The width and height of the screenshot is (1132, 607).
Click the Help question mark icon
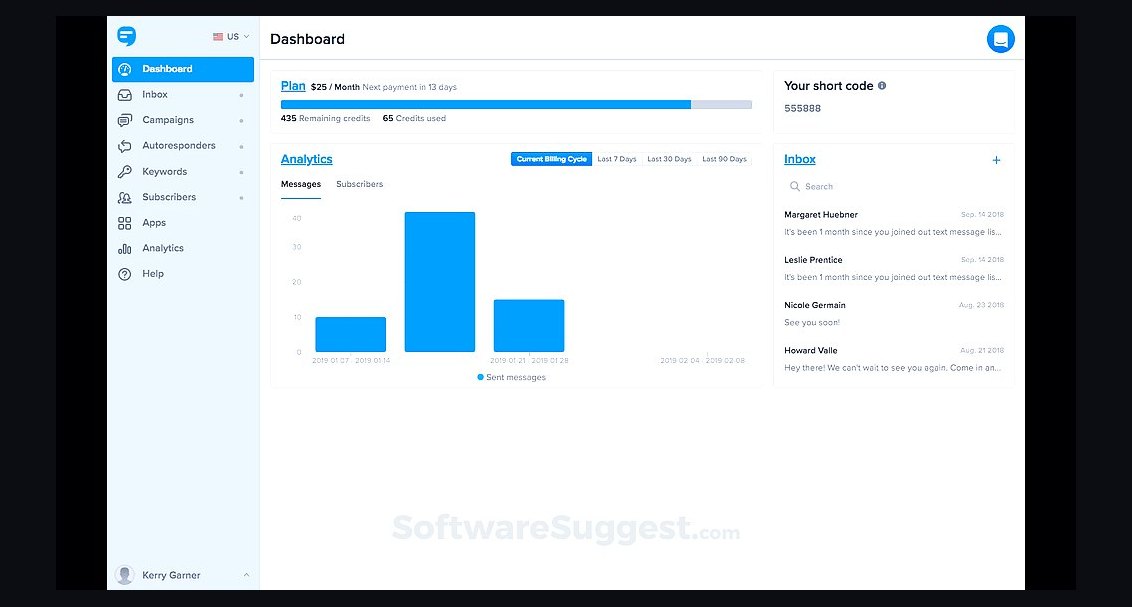(x=125, y=274)
